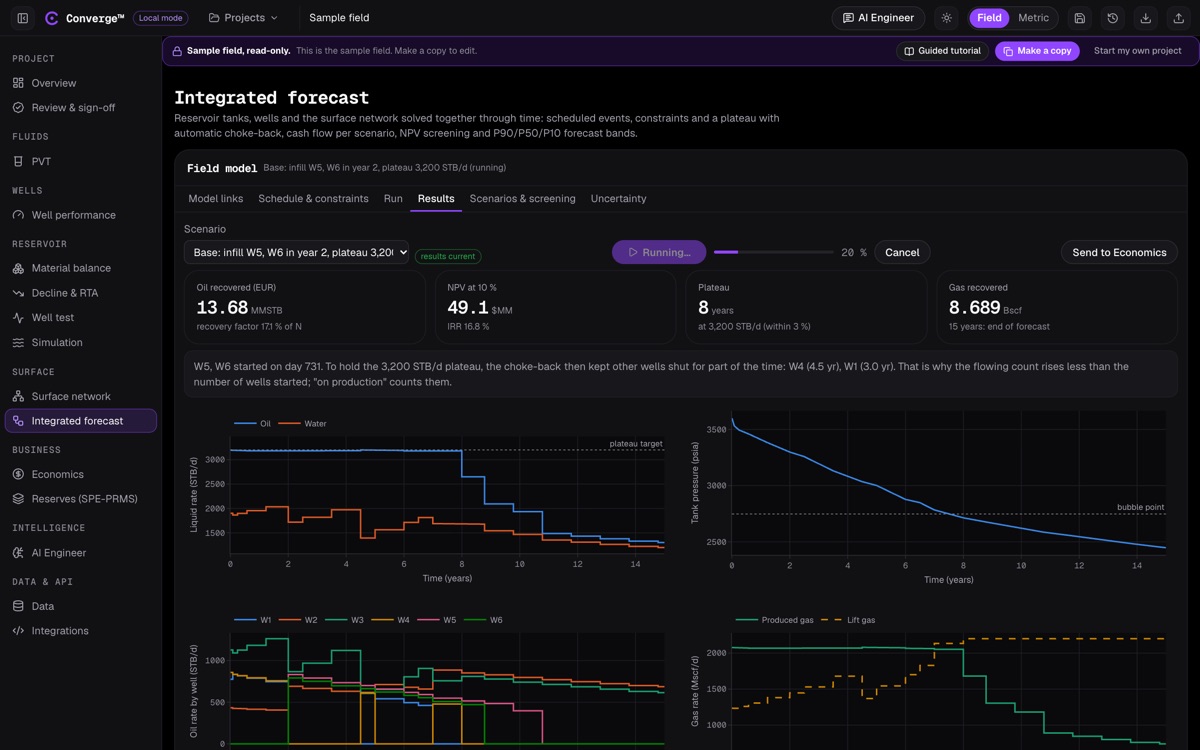Click Send to Economics button

point(1119,253)
